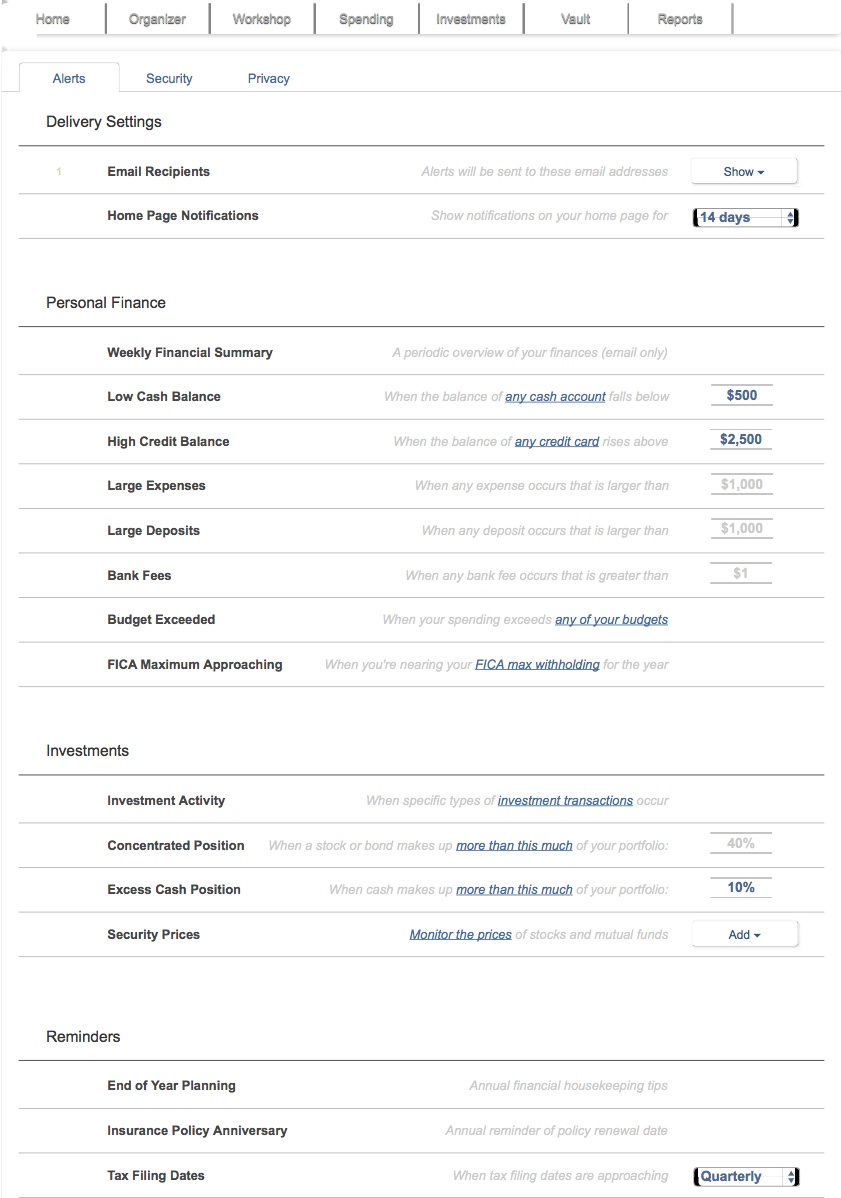Edit the Low Cash Balance $500 field
This screenshot has height=1198, width=841.
(741, 396)
